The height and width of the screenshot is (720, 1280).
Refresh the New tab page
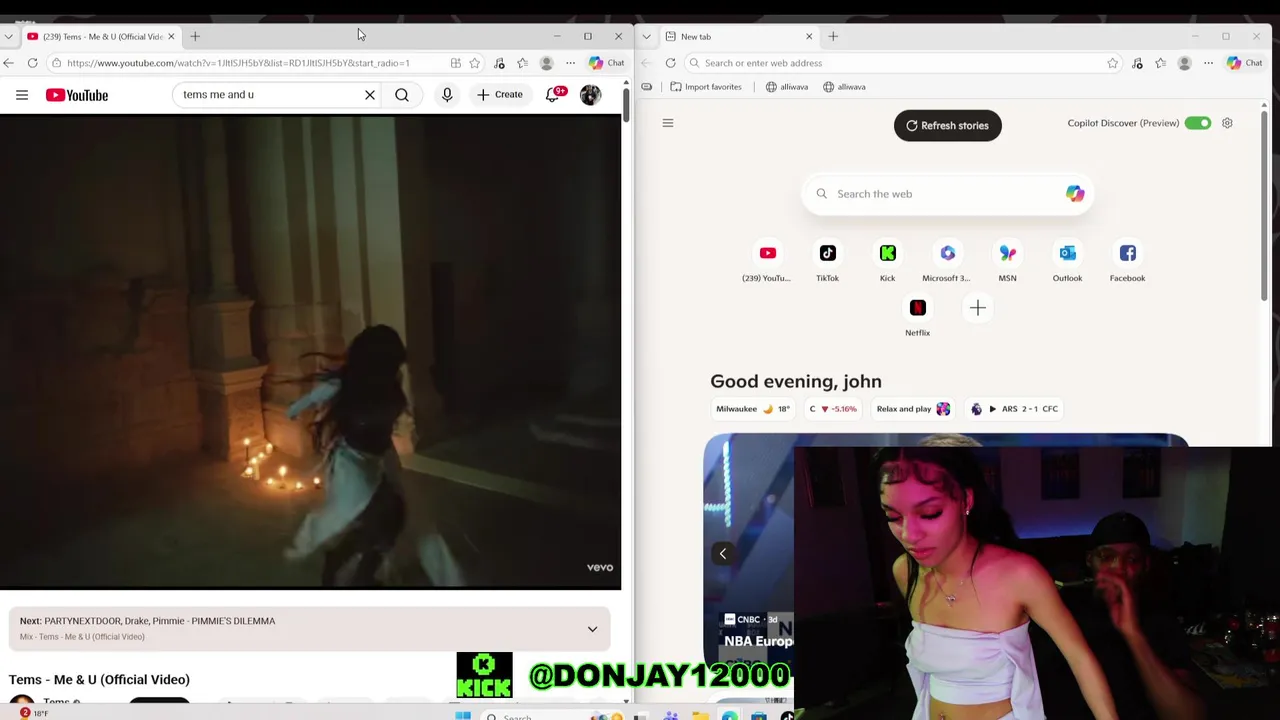[670, 63]
